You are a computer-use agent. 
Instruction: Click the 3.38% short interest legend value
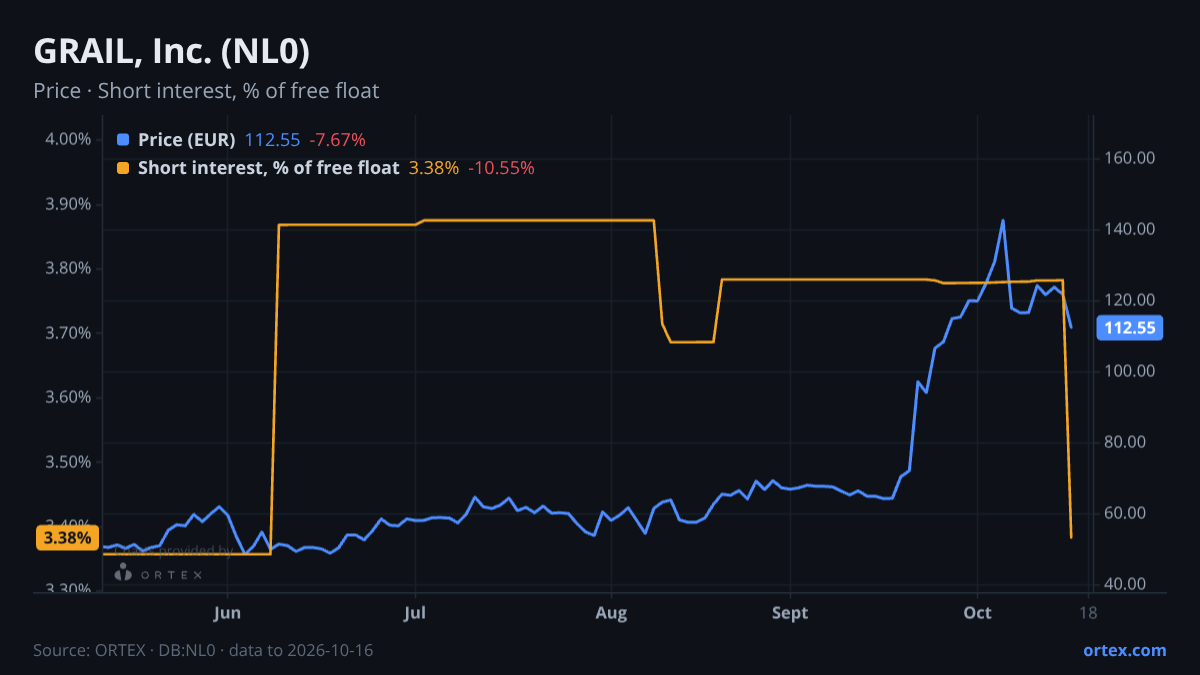434,168
